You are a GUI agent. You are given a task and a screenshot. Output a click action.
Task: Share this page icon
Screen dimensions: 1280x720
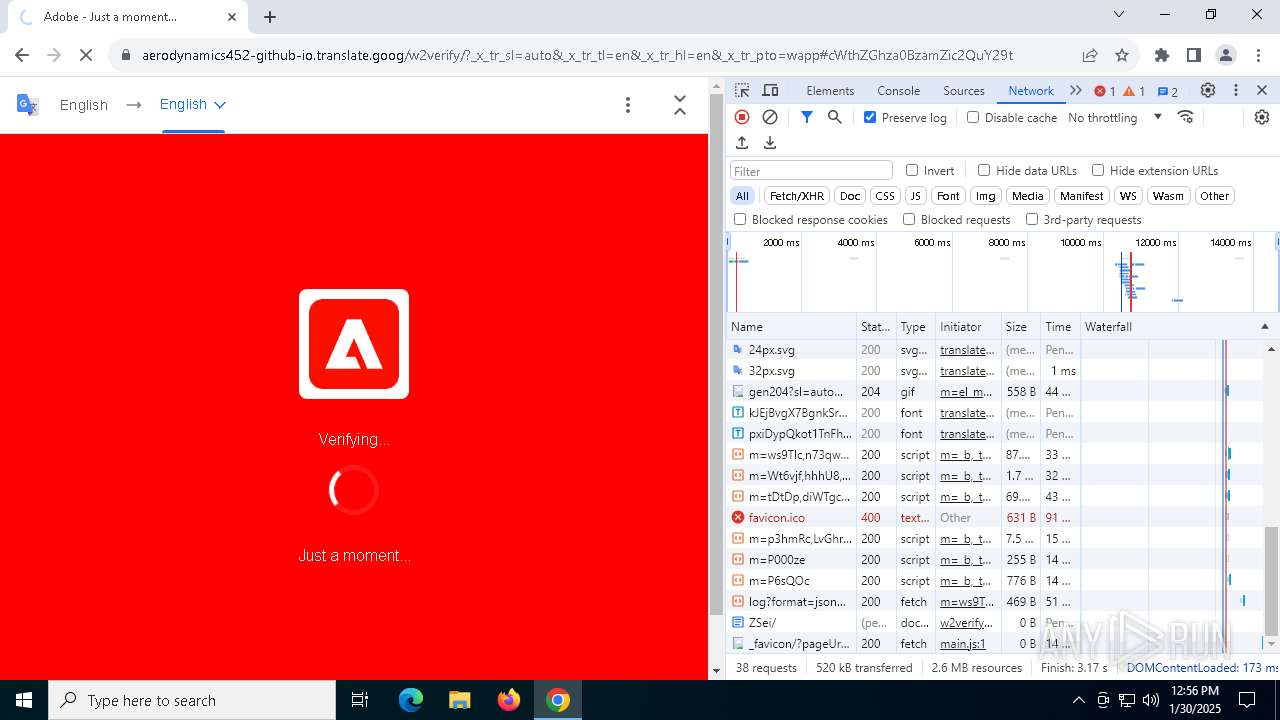(1090, 55)
